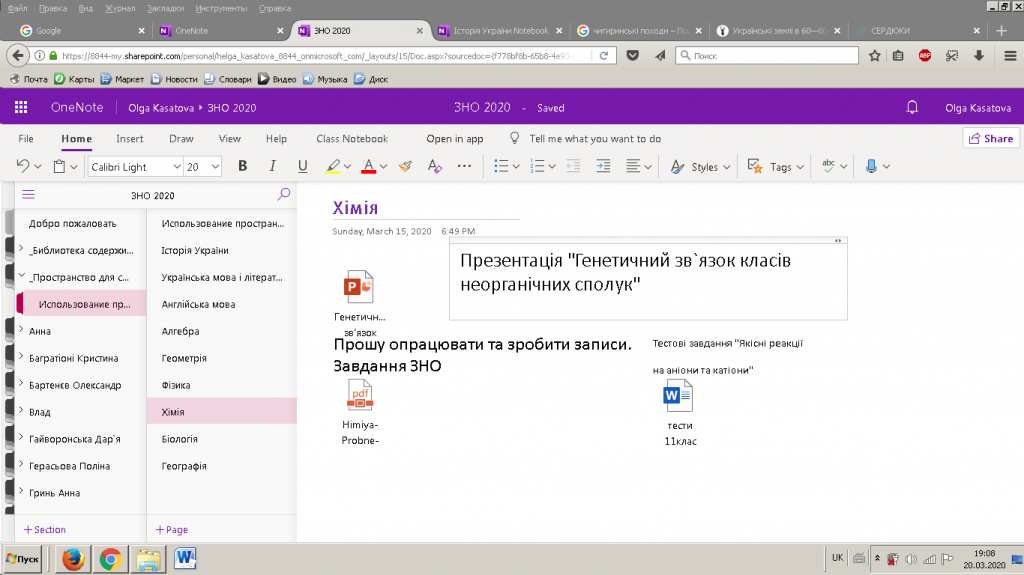This screenshot has height=575, width=1024.
Task: Open the Himiya-Probne PDF attachment
Action: (360, 395)
